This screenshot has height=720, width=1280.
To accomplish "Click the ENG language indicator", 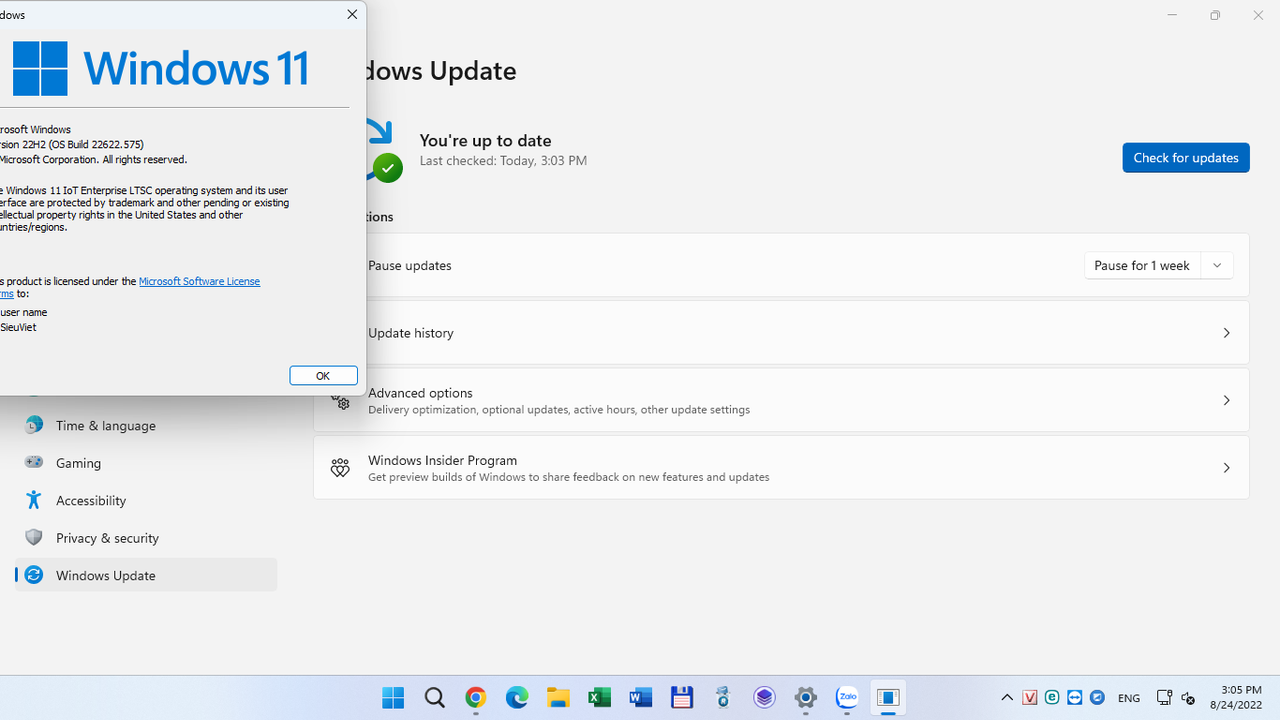I will [1129, 698].
